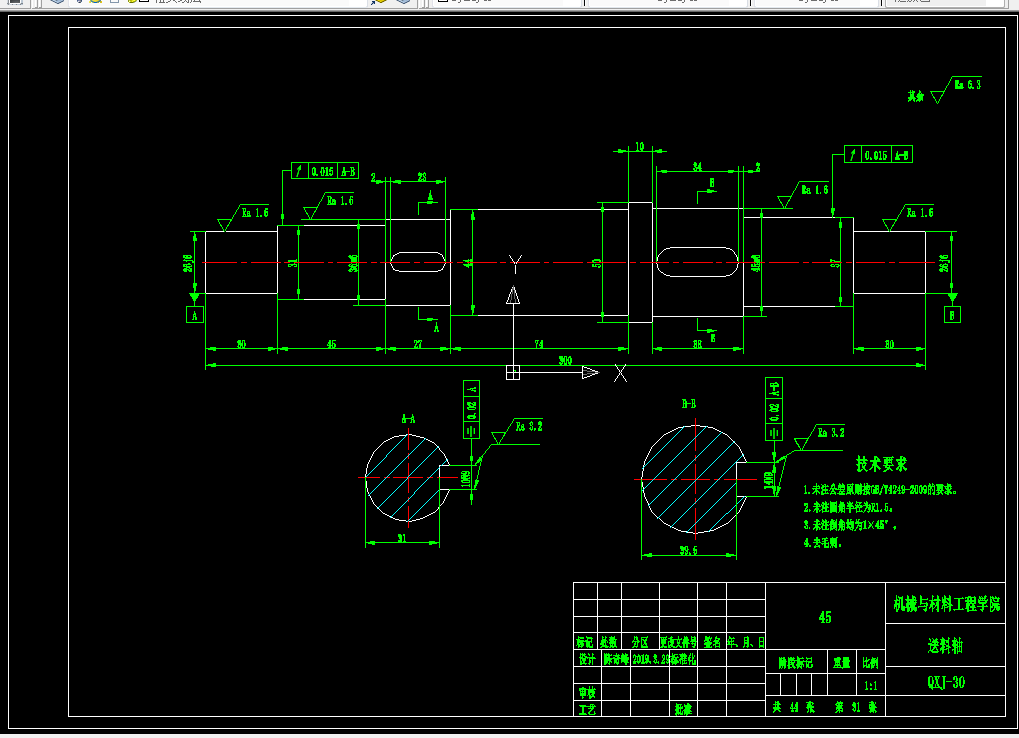This screenshot has height=738, width=1019.
Task: Select the dimension 45 below the shaft
Action: (x=331, y=344)
